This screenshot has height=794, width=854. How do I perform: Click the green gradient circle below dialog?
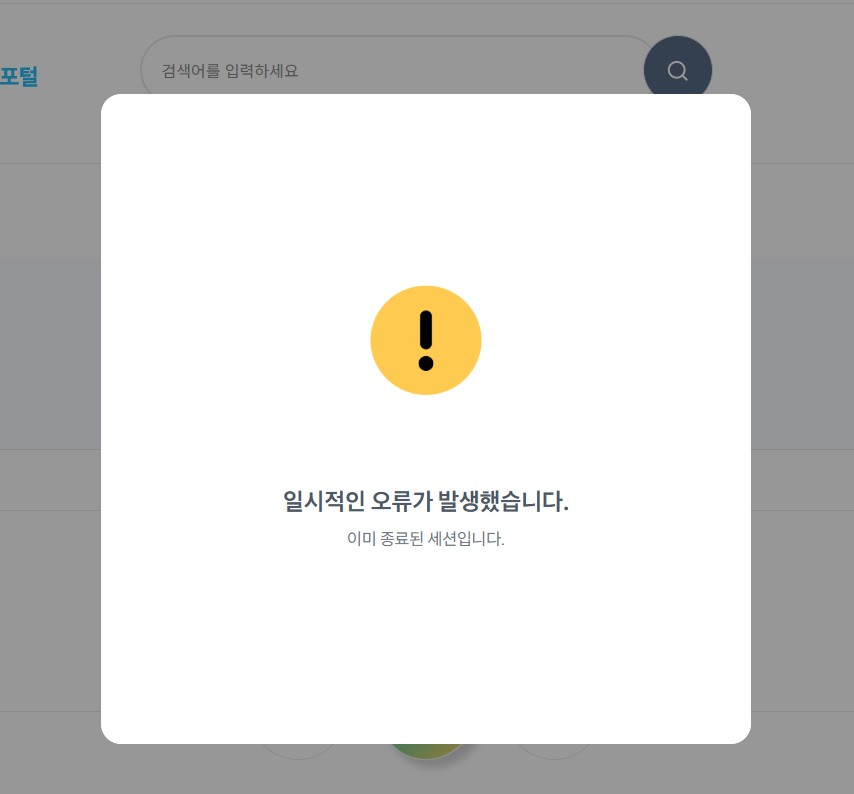click(x=427, y=750)
